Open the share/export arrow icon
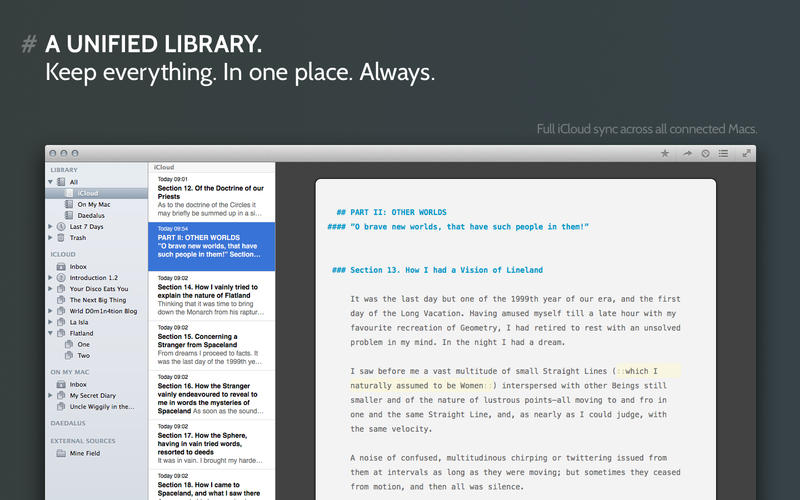The image size is (800, 500). click(687, 153)
